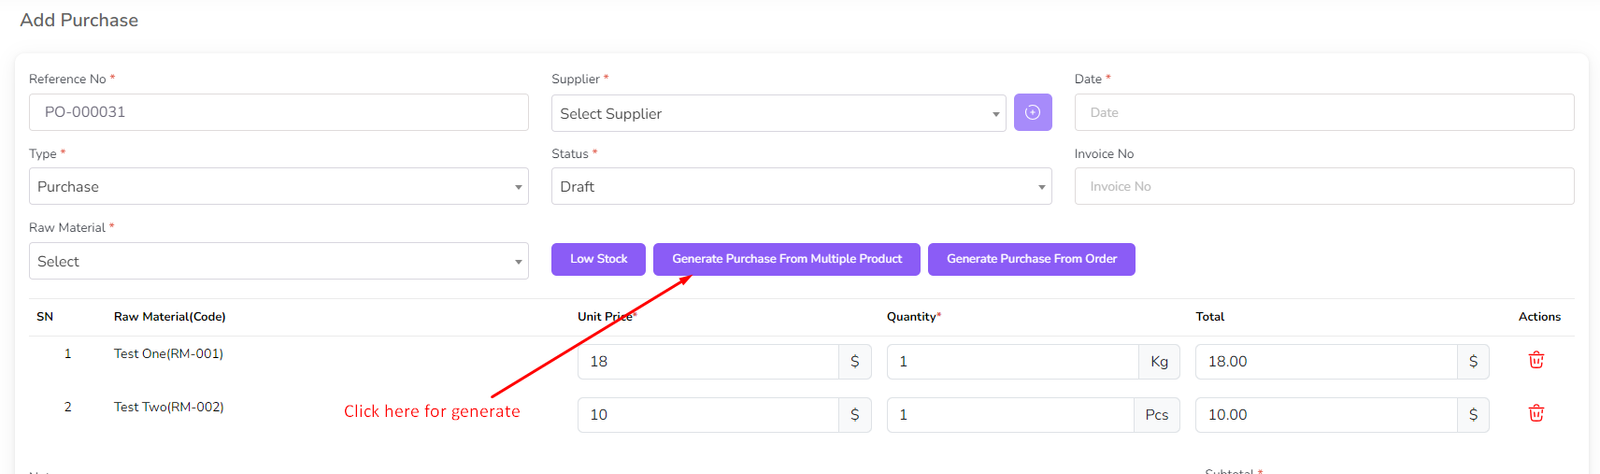Image resolution: width=1600 pixels, height=474 pixels.
Task: Edit Unit Price for Test One
Action: click(x=707, y=362)
